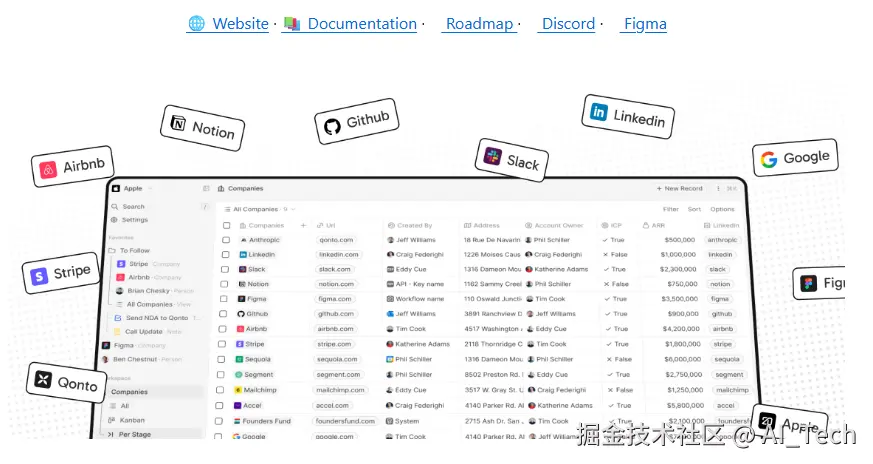873x464 pixels.
Task: Open All Companies view favorite
Action: pyautogui.click(x=153, y=305)
